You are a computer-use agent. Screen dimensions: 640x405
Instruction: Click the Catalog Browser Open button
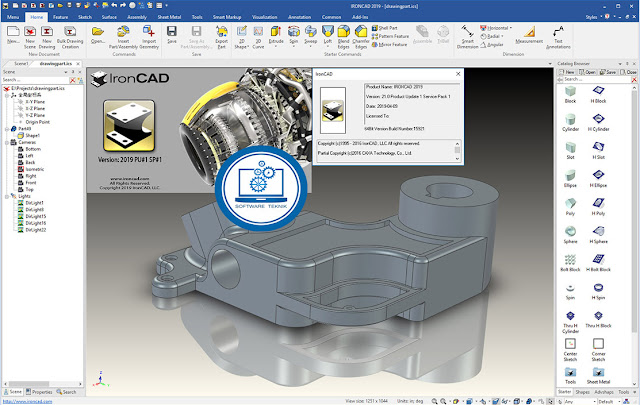click(587, 72)
